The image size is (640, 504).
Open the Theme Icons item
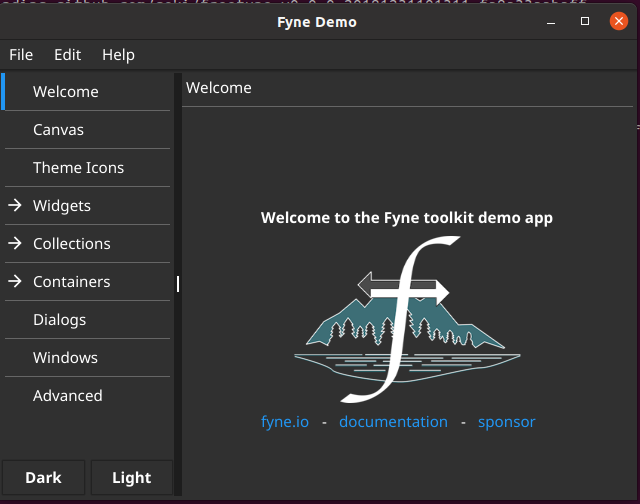pyautogui.click(x=87, y=168)
